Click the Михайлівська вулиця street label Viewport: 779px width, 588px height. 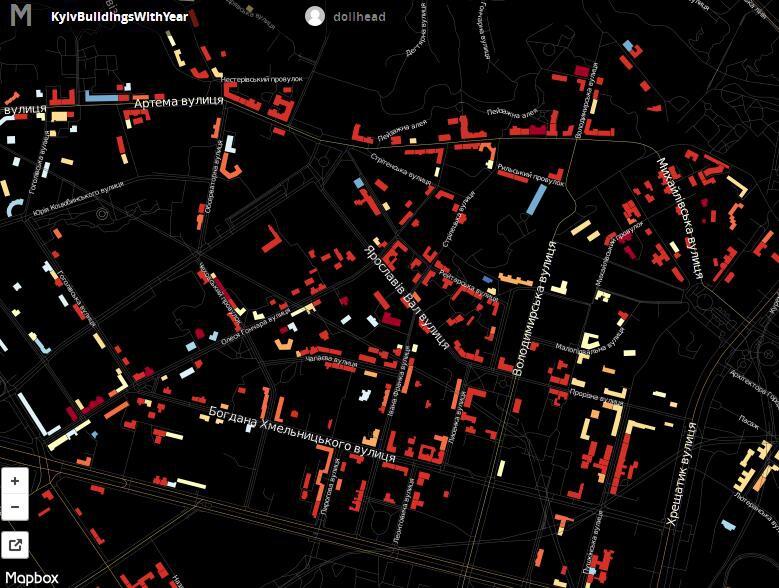click(x=681, y=217)
